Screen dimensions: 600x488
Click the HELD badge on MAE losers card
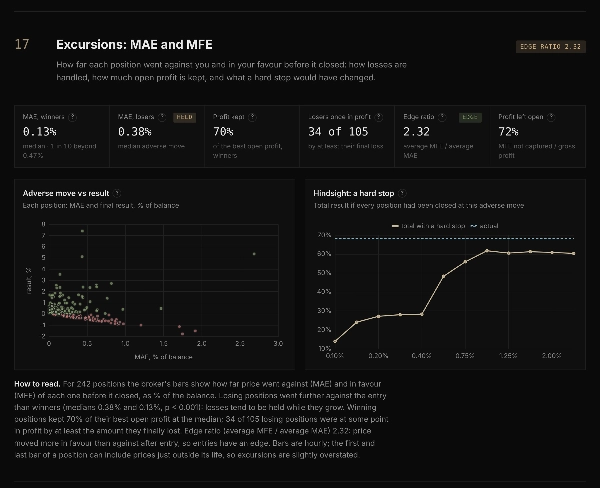point(184,118)
